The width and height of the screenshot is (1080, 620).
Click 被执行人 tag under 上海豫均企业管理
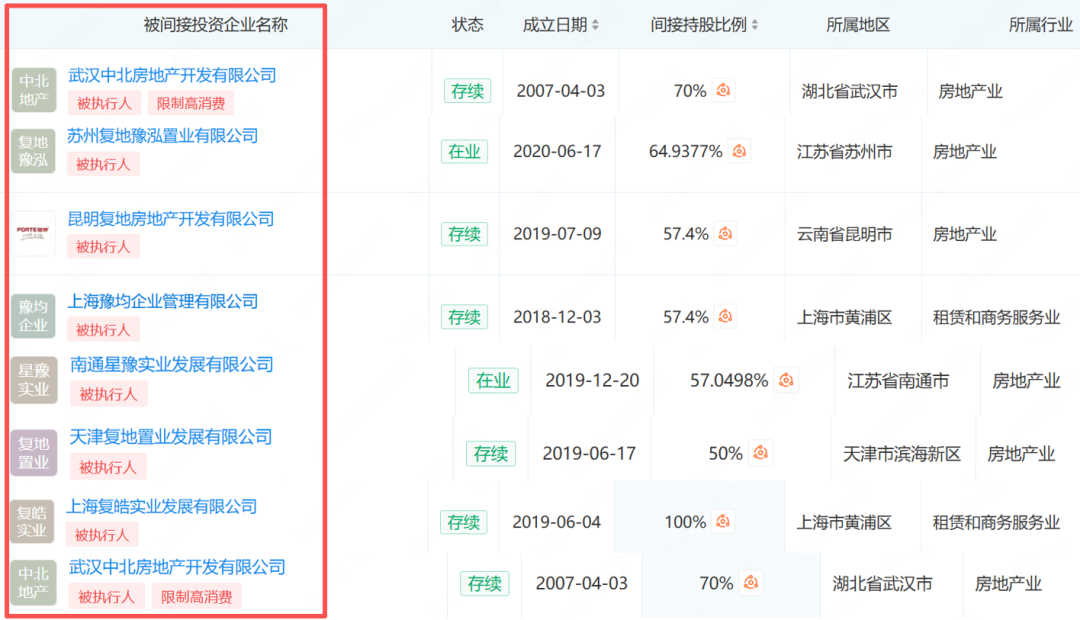103,329
